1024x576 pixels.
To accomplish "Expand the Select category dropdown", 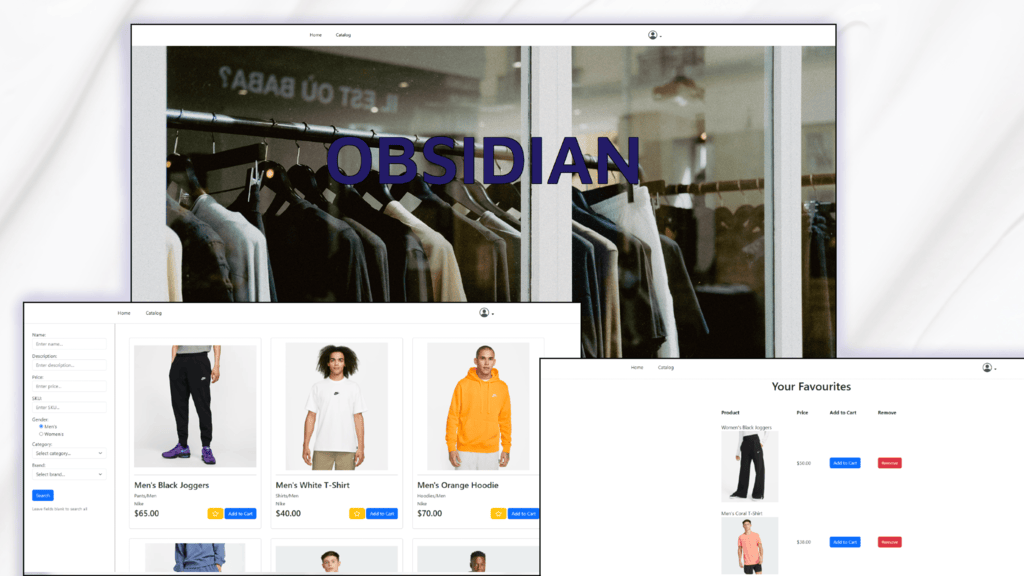I will click(x=69, y=453).
